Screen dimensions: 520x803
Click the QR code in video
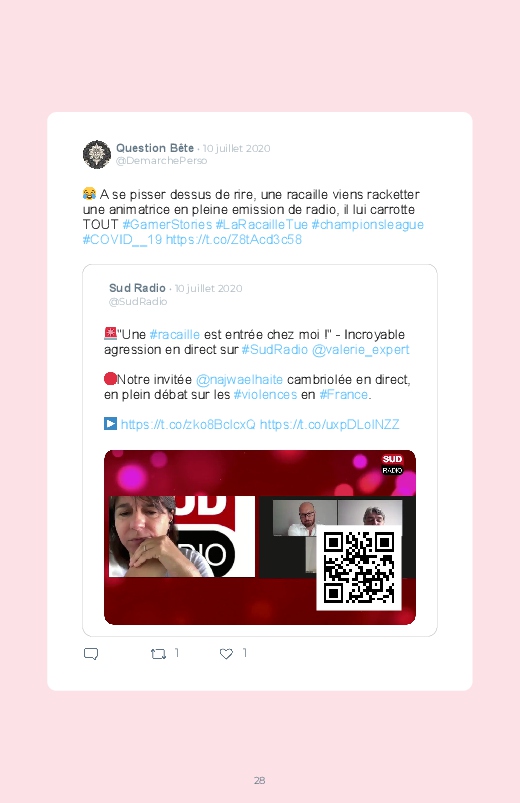tap(359, 567)
